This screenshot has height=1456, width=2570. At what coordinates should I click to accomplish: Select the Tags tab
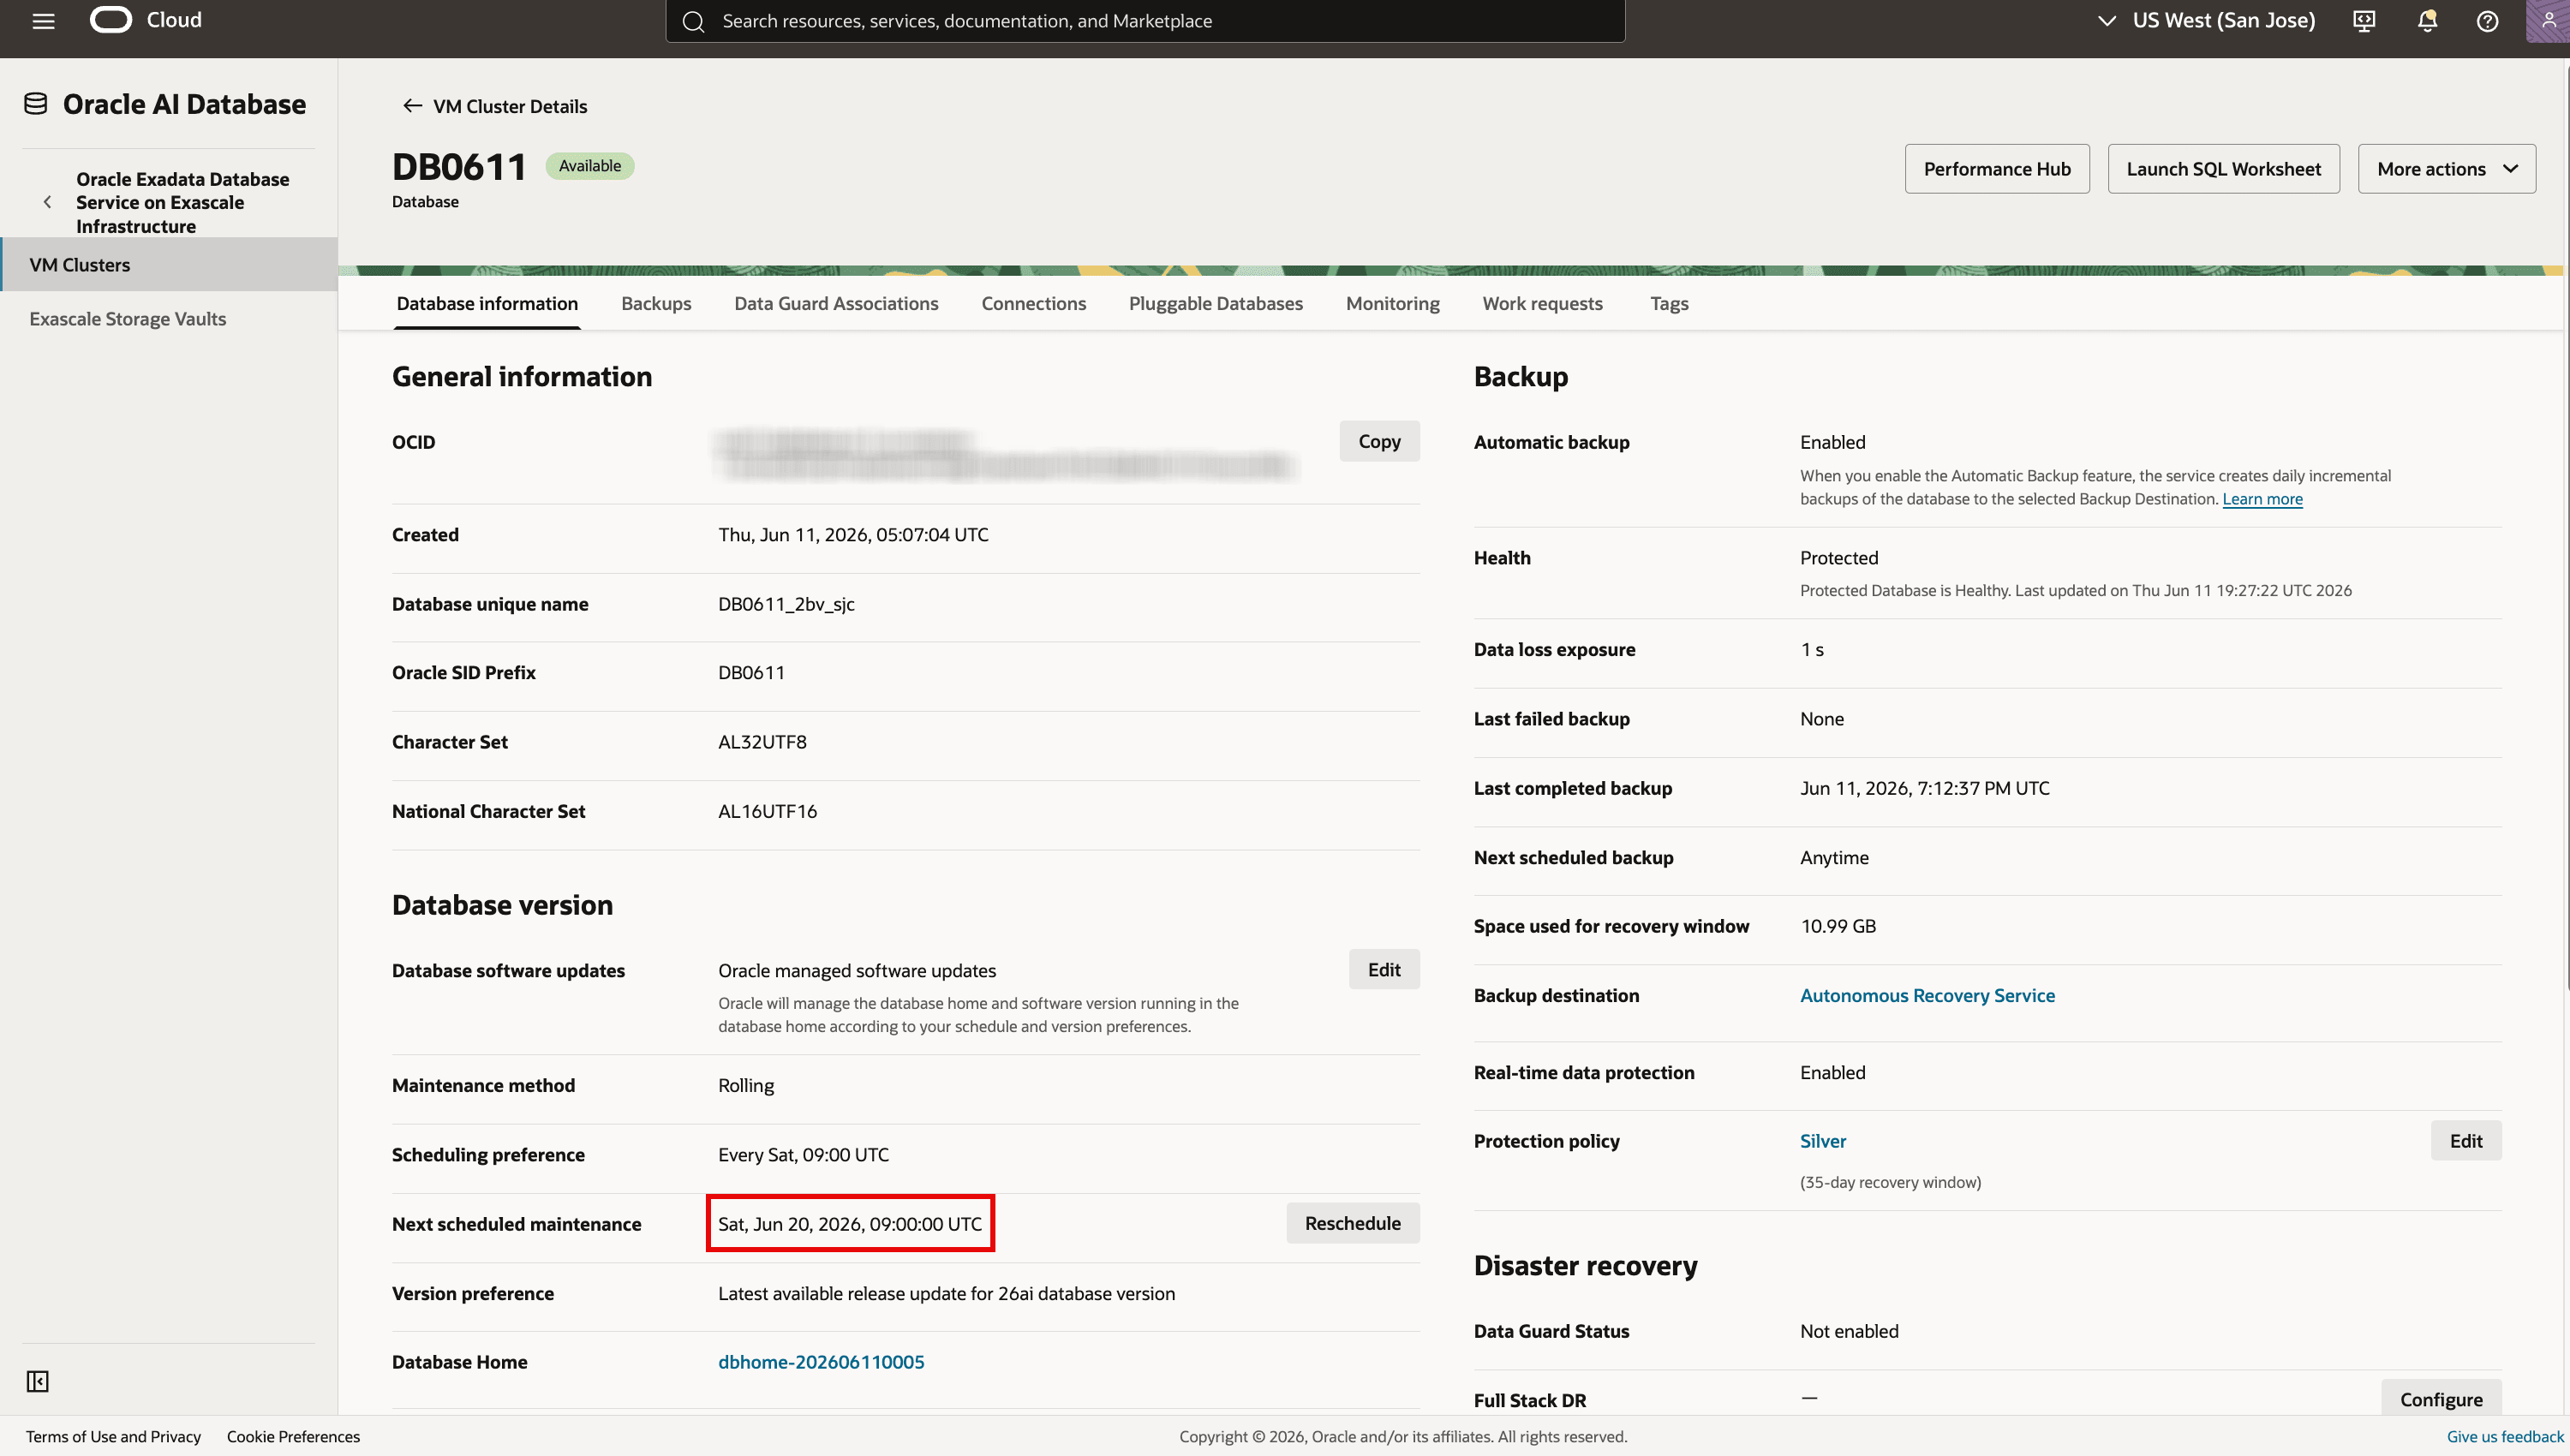click(1669, 303)
